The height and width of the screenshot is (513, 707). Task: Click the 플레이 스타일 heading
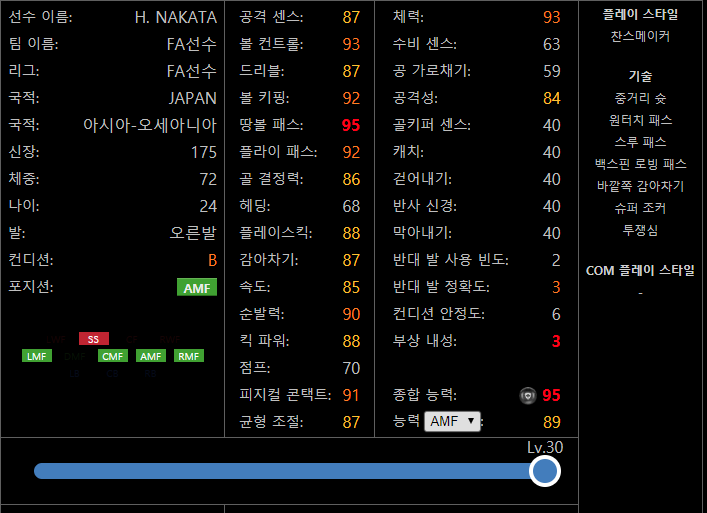point(640,14)
